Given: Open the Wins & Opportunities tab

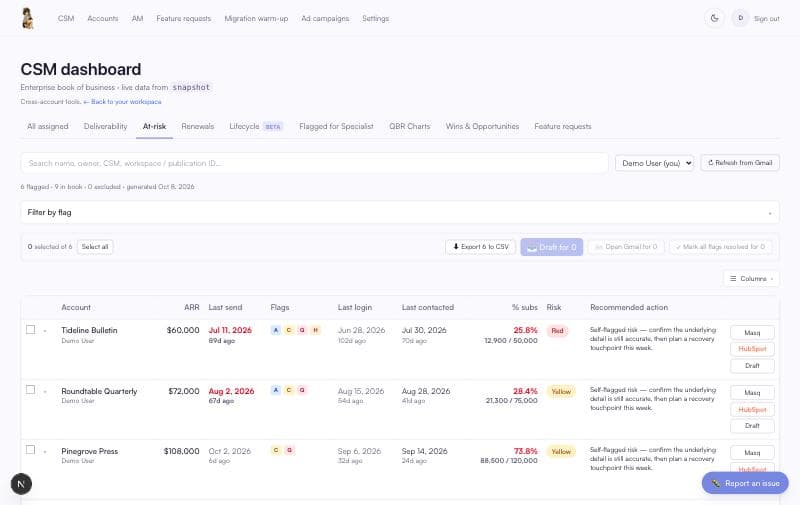Looking at the screenshot, I should 482,127.
